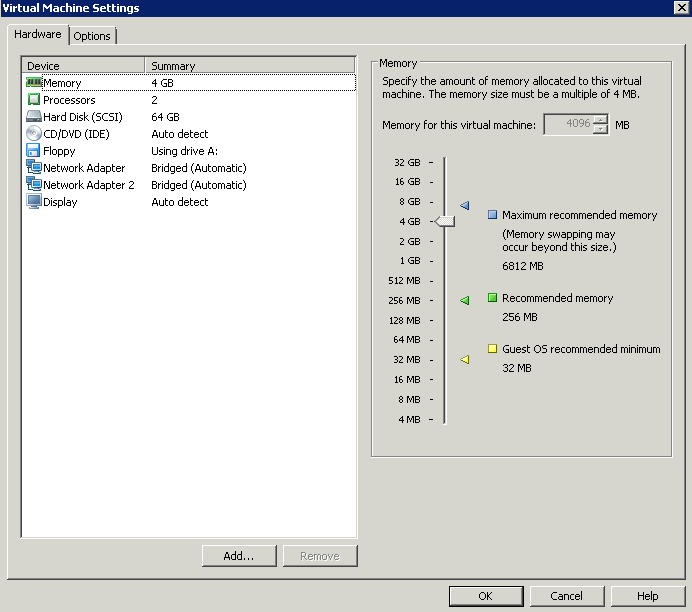This screenshot has width=692, height=612.
Task: Select the Hard Disk (SCSI) row text
Action: point(83,117)
